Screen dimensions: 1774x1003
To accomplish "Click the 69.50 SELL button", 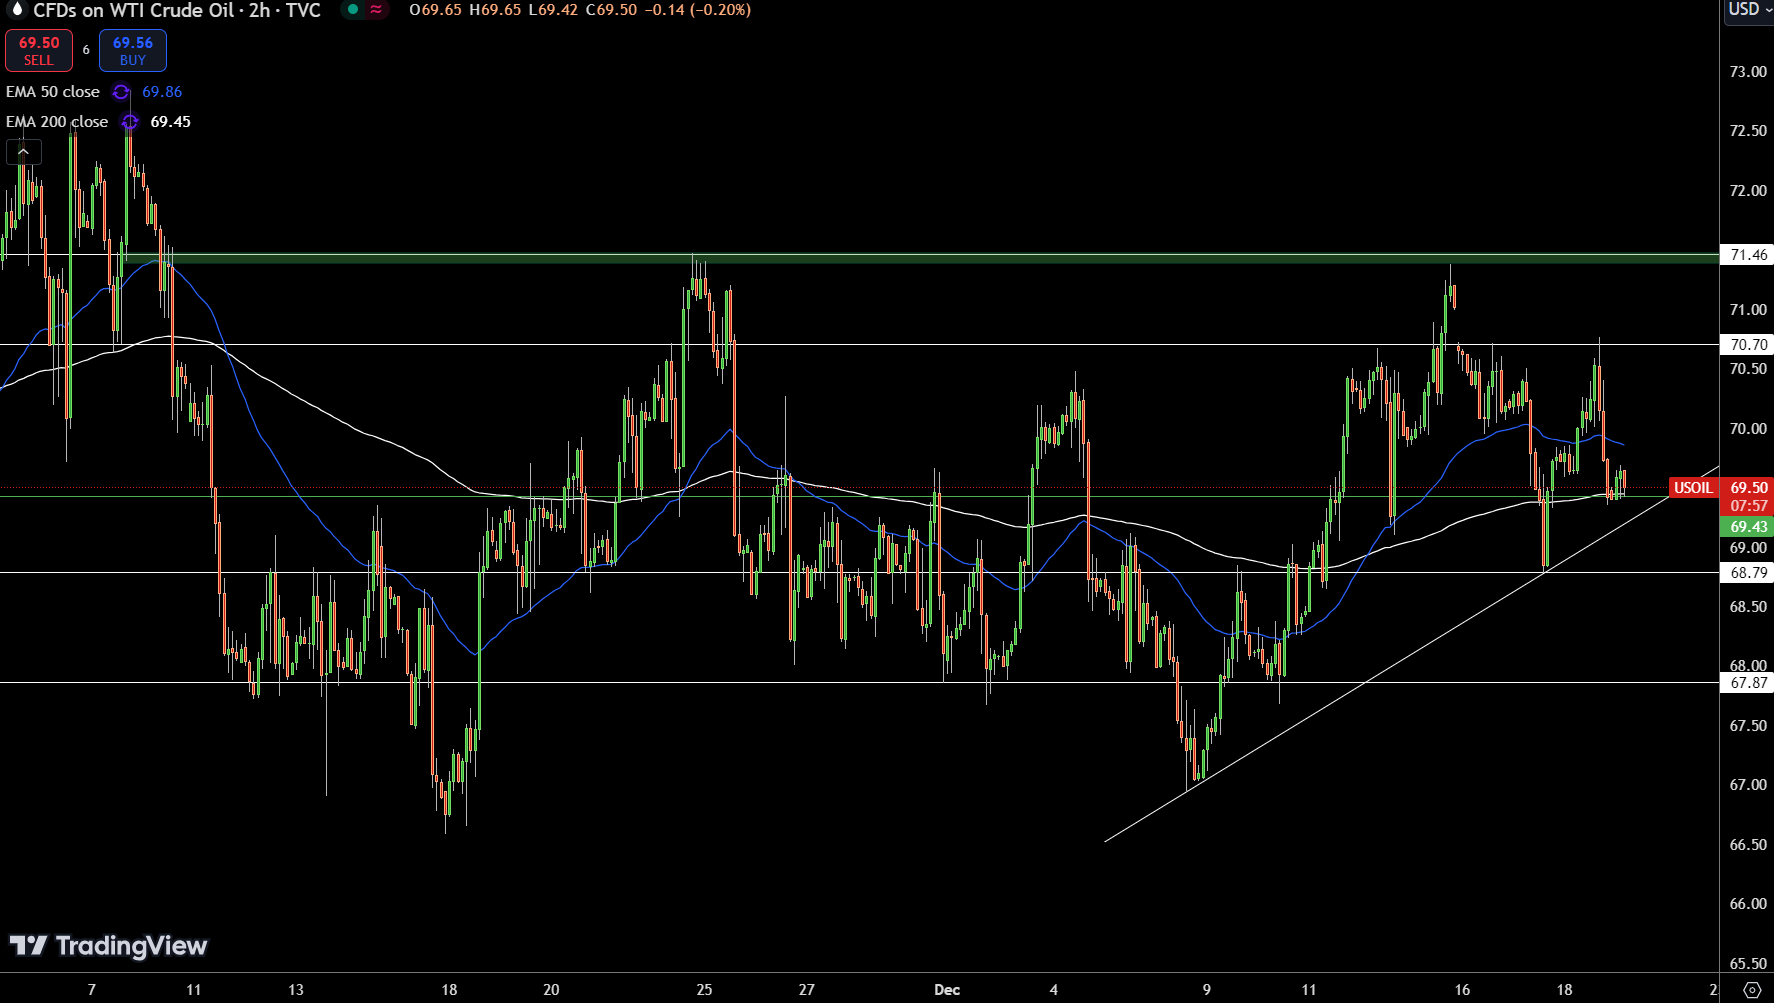I will 39,51.
